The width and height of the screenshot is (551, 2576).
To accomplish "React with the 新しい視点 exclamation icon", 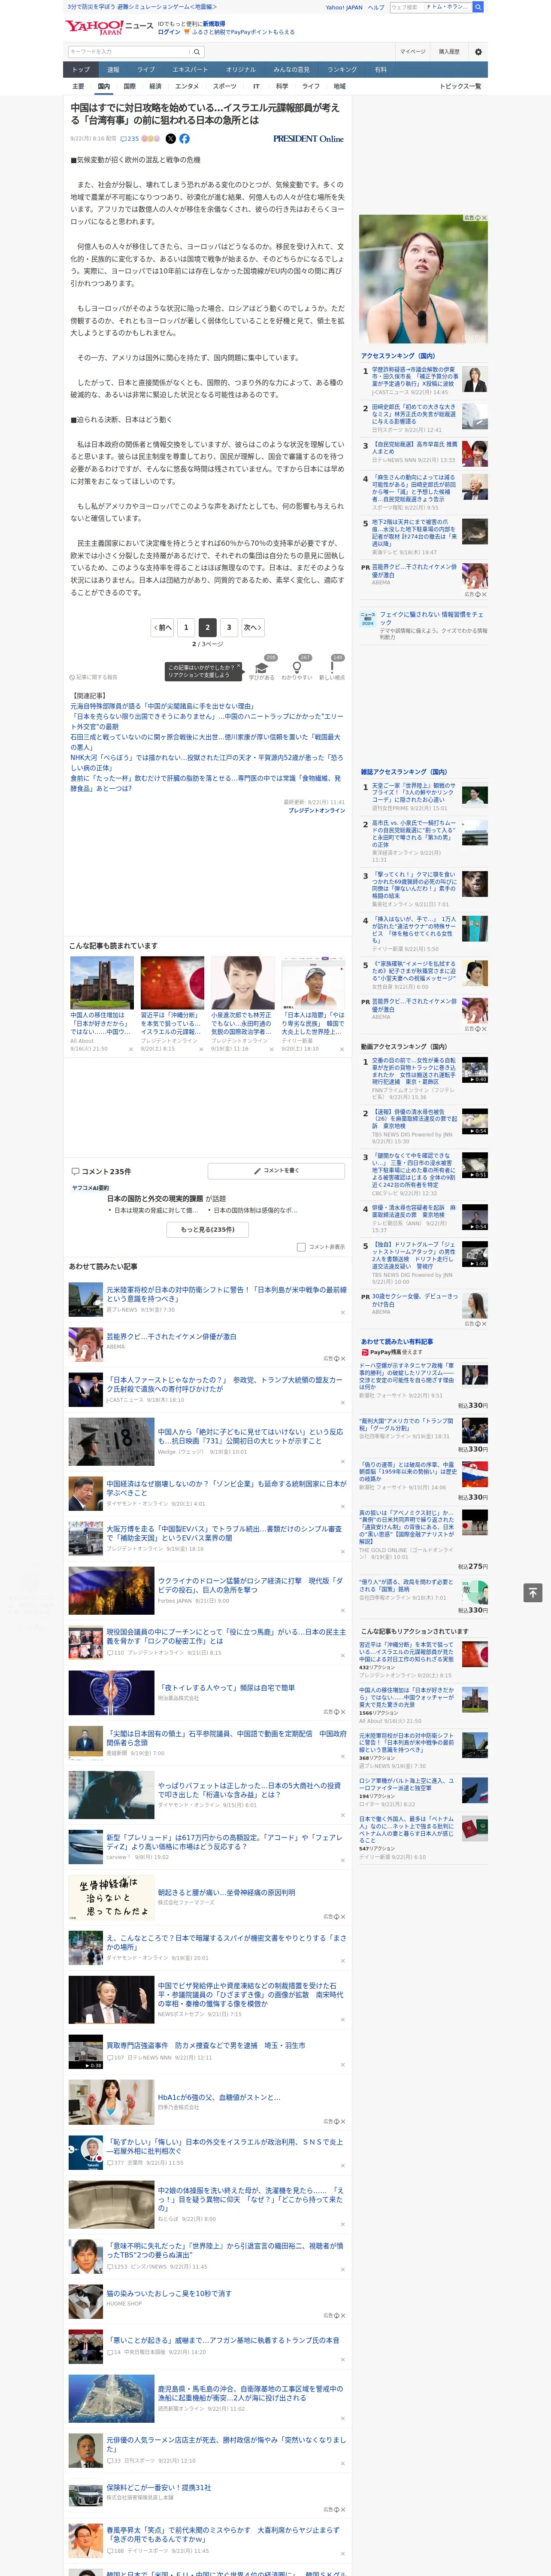I will [x=332, y=668].
